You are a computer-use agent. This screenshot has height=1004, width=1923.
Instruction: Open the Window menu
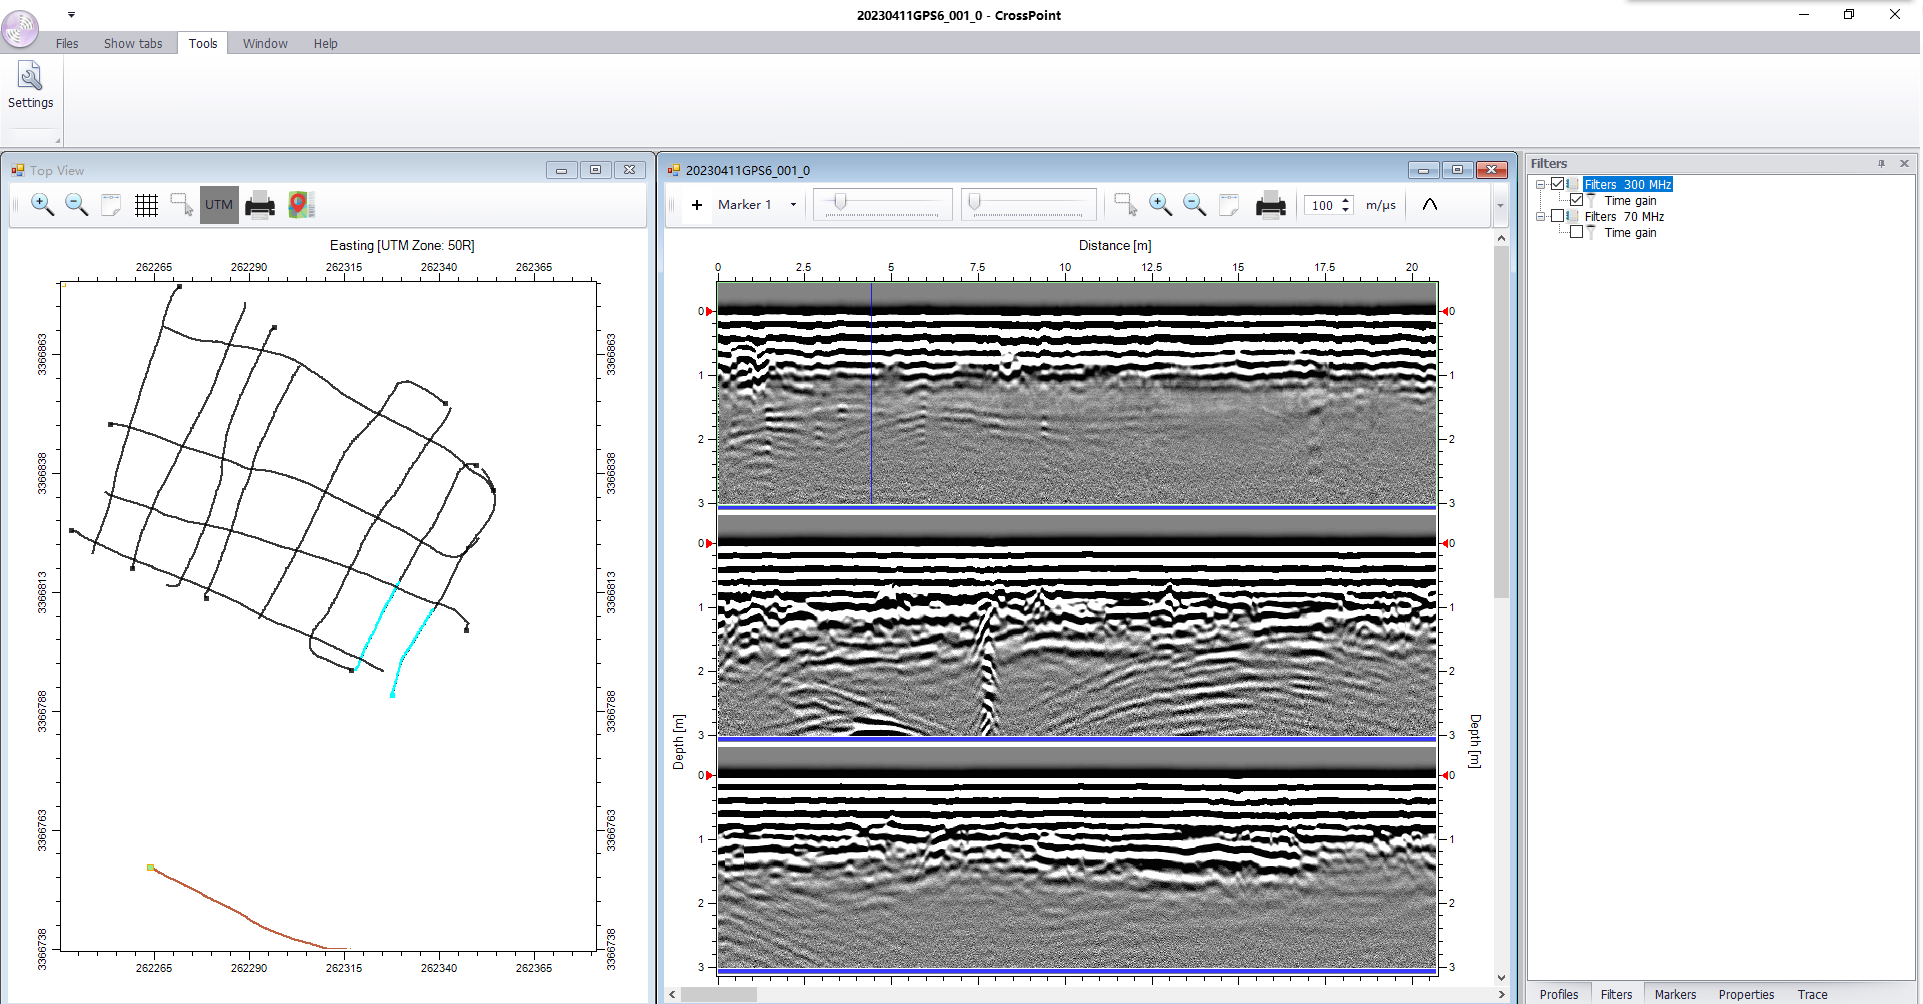(265, 43)
